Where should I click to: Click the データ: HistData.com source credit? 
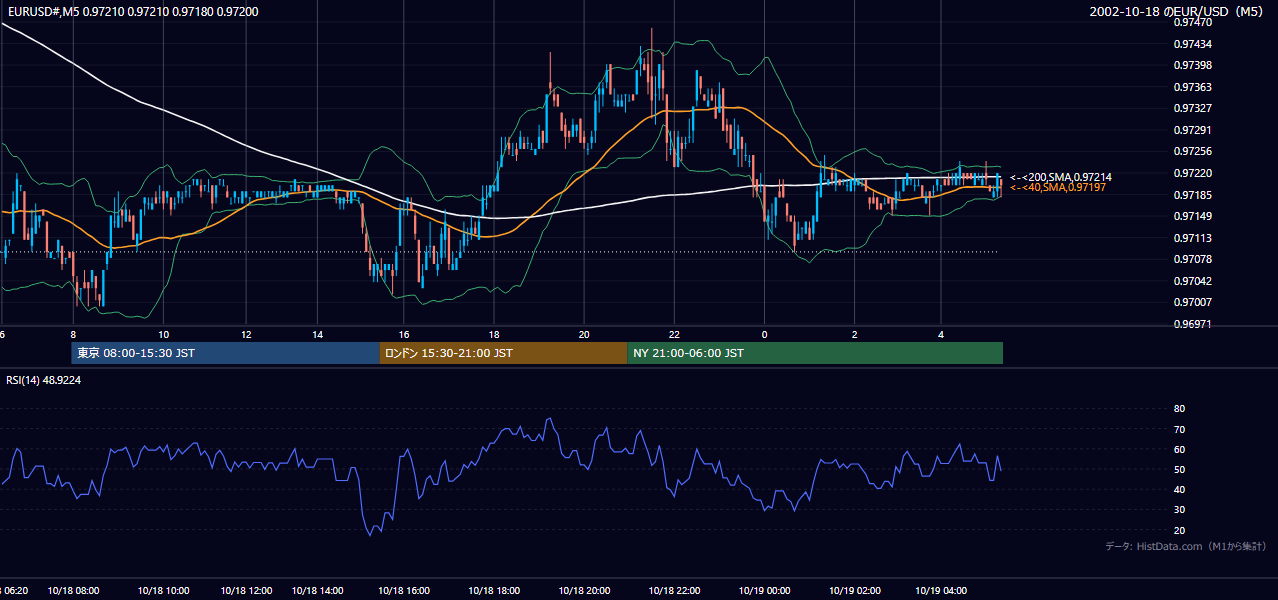tap(1185, 546)
